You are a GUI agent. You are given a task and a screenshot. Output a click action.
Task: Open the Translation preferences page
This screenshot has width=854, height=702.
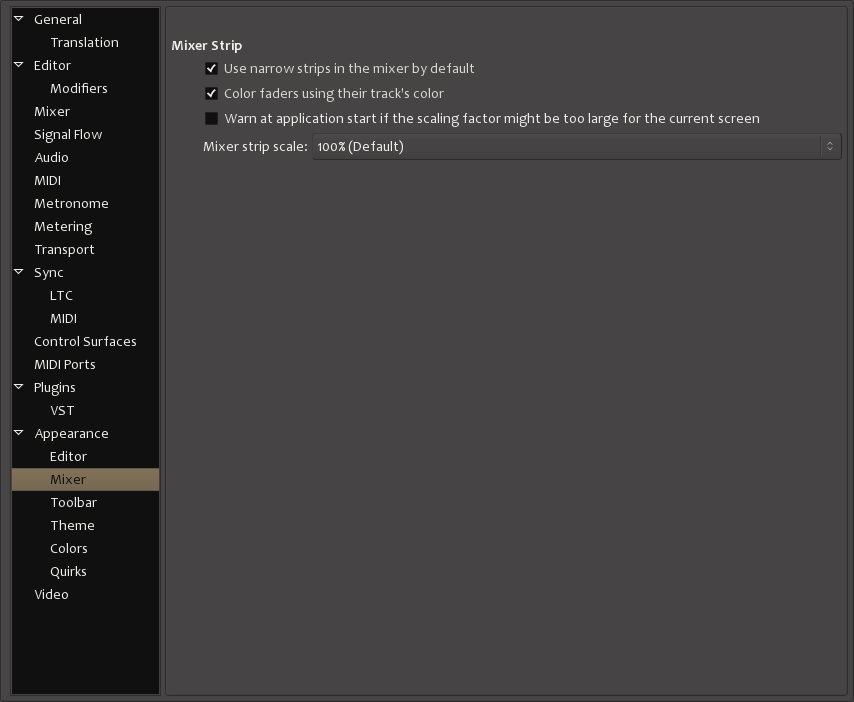click(x=84, y=42)
